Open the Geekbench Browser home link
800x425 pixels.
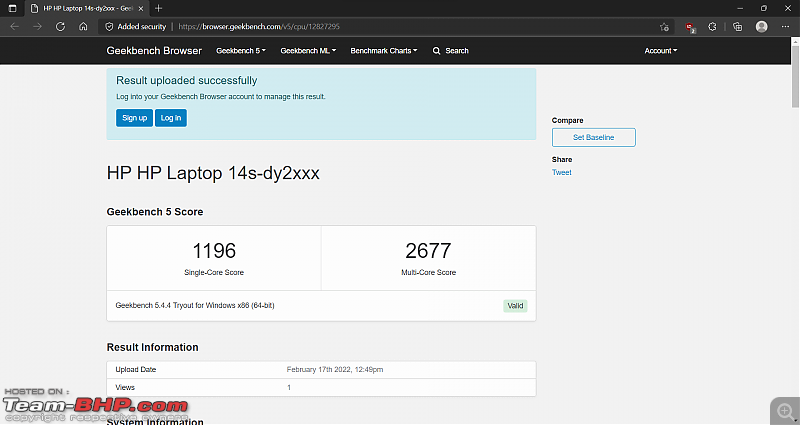pyautogui.click(x=154, y=51)
